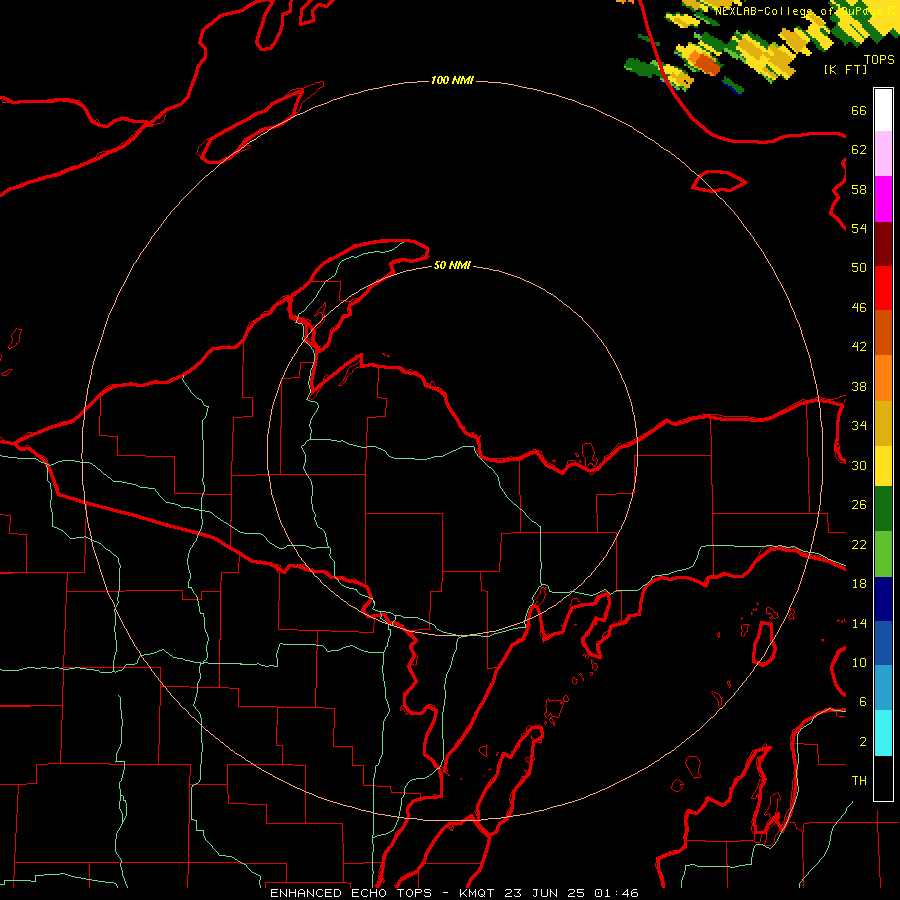Select the legend value "38"

coord(859,386)
